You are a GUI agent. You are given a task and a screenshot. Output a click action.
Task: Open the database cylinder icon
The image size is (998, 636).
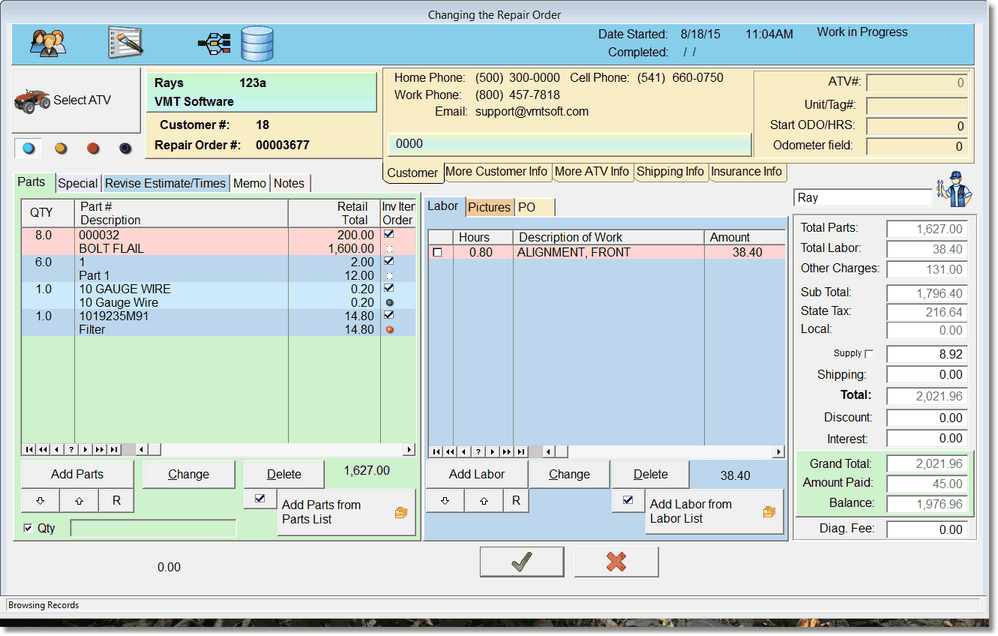click(257, 43)
